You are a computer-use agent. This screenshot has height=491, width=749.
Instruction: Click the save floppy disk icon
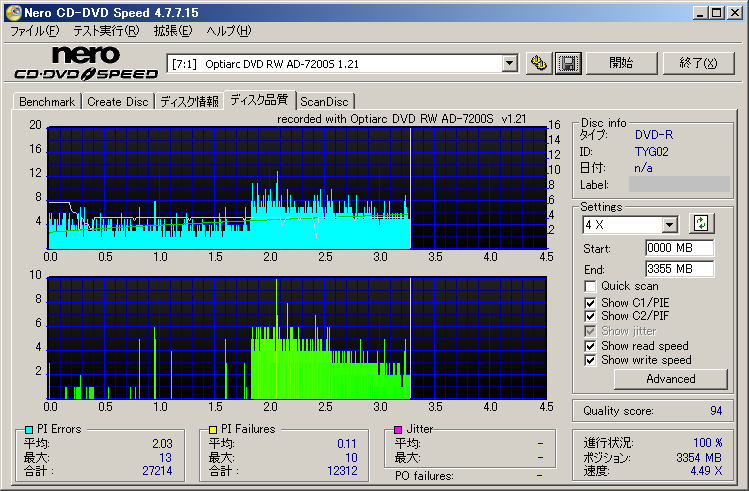568,63
